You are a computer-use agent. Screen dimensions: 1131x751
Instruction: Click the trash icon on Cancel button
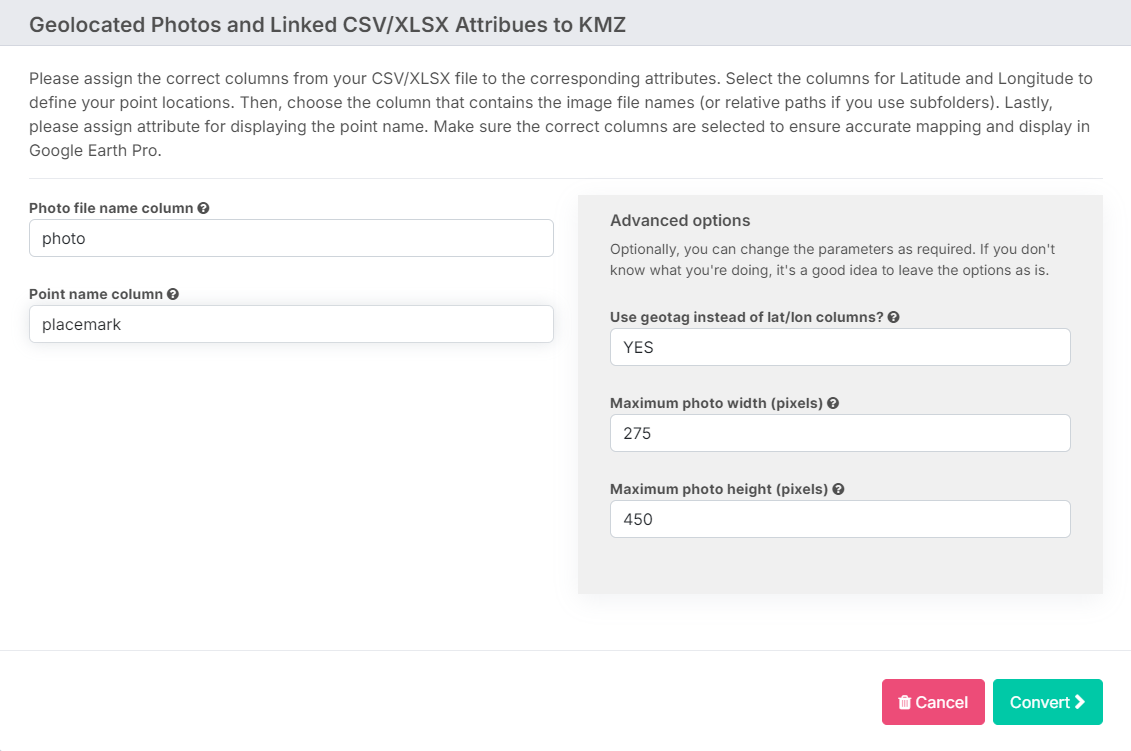pyautogui.click(x=905, y=702)
